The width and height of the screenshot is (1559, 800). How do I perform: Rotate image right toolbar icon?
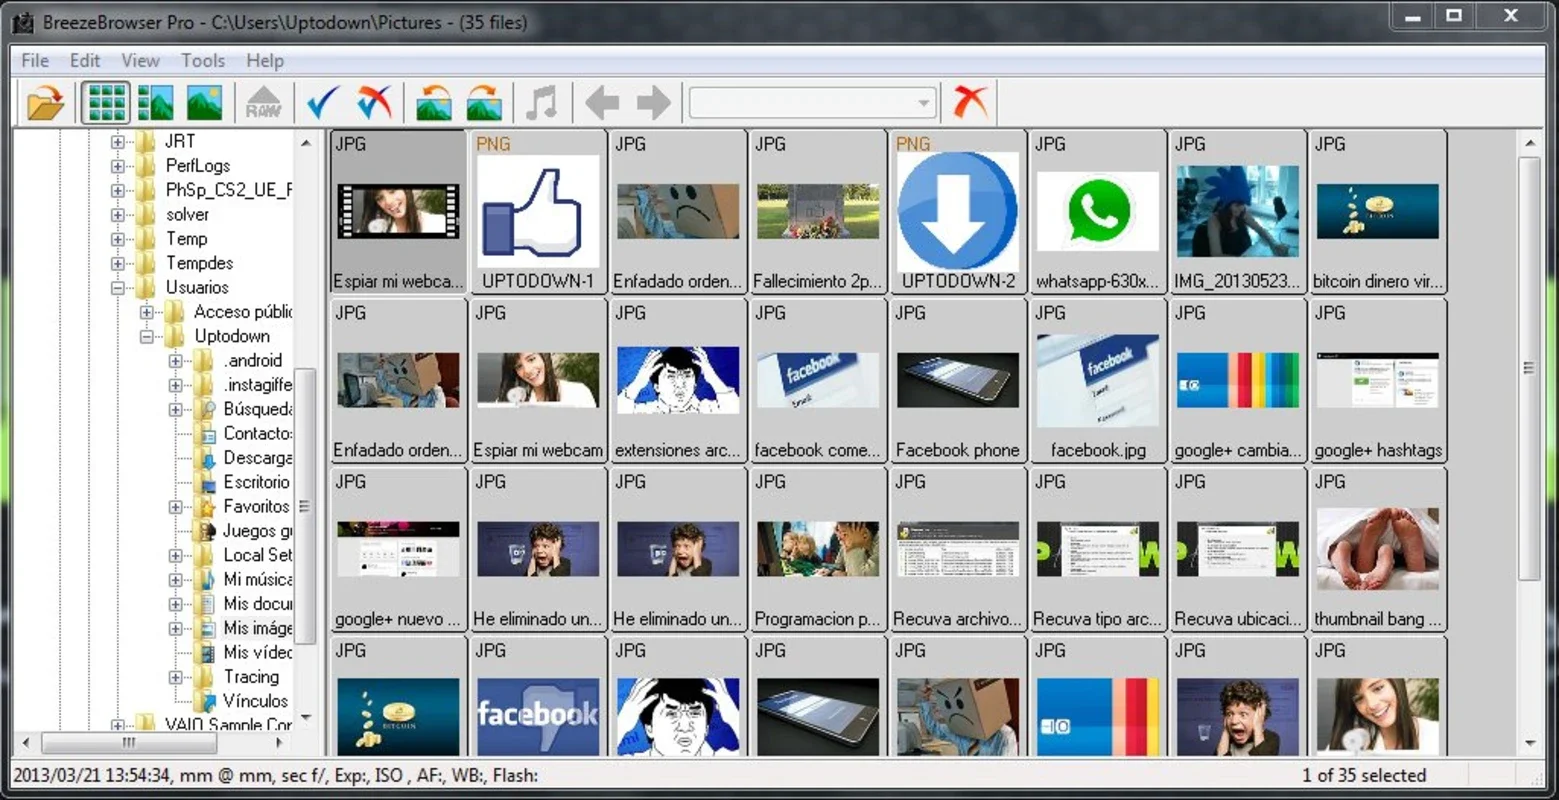(484, 102)
